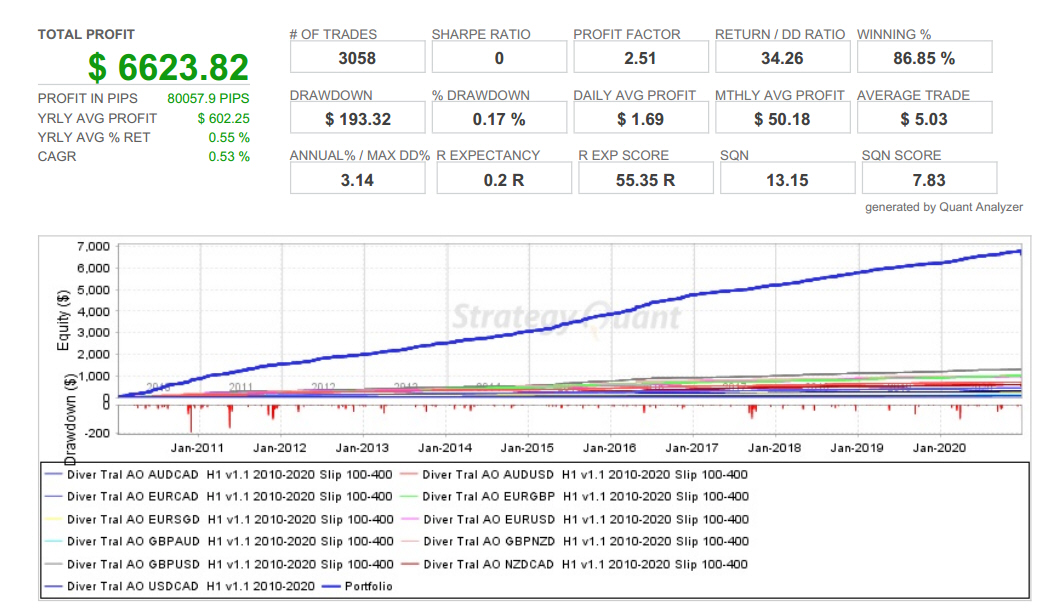Viewport: 1044px width, 610px height.
Task: Click the GBPAUD legend entry
Action: click(218, 541)
